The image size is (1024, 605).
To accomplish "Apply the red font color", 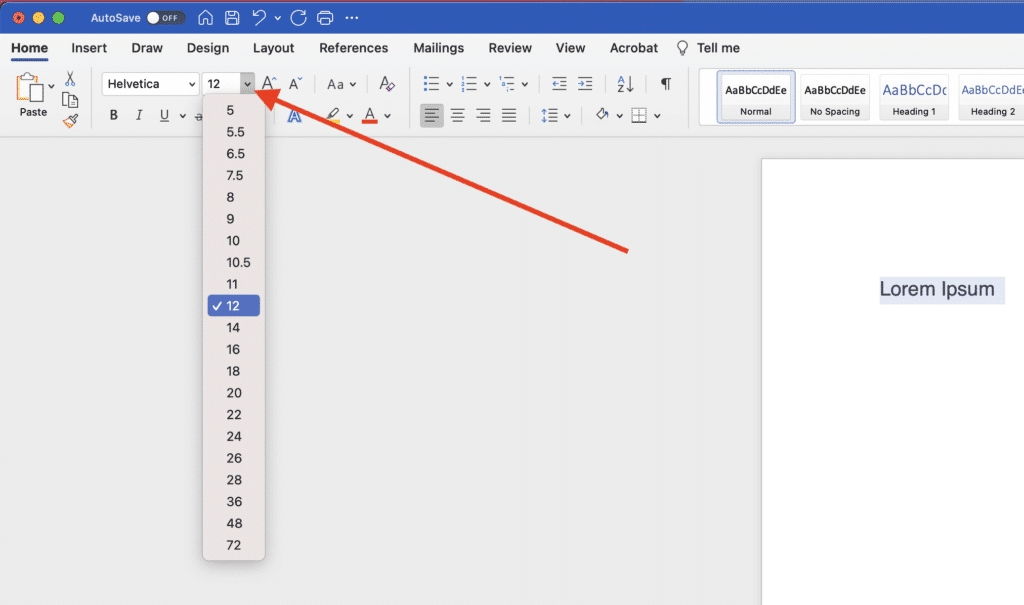I will (370, 115).
